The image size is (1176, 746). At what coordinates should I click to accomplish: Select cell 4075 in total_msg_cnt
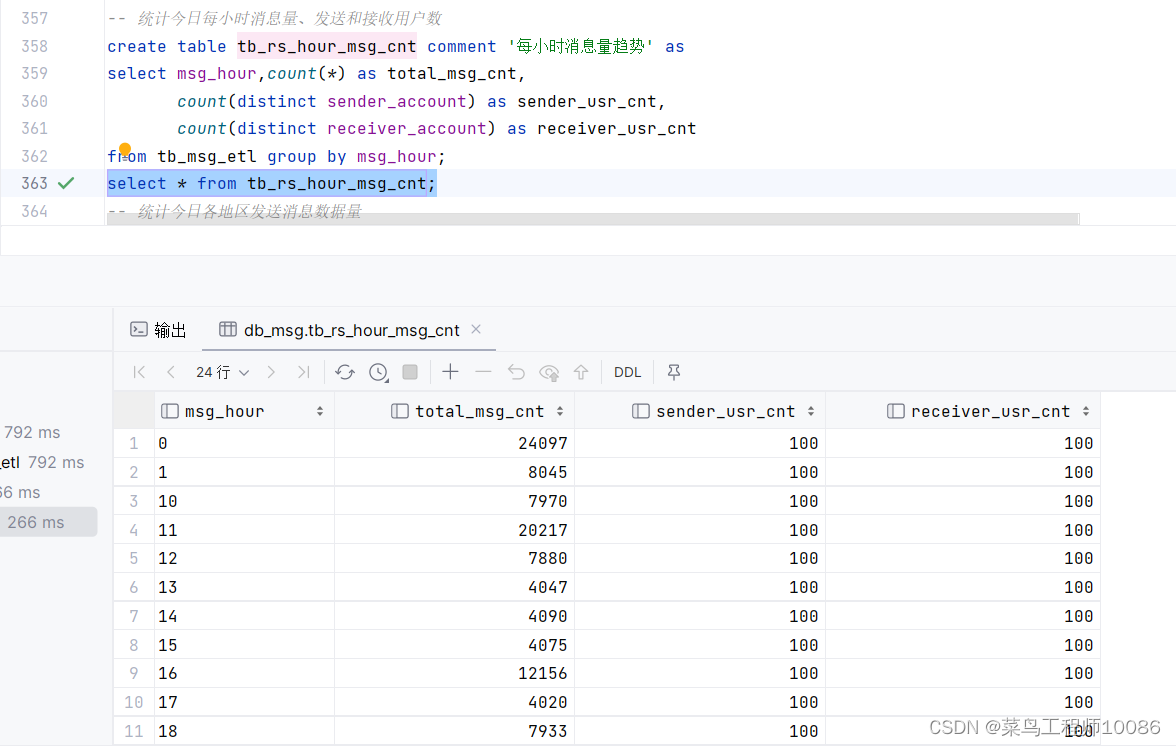(x=454, y=645)
